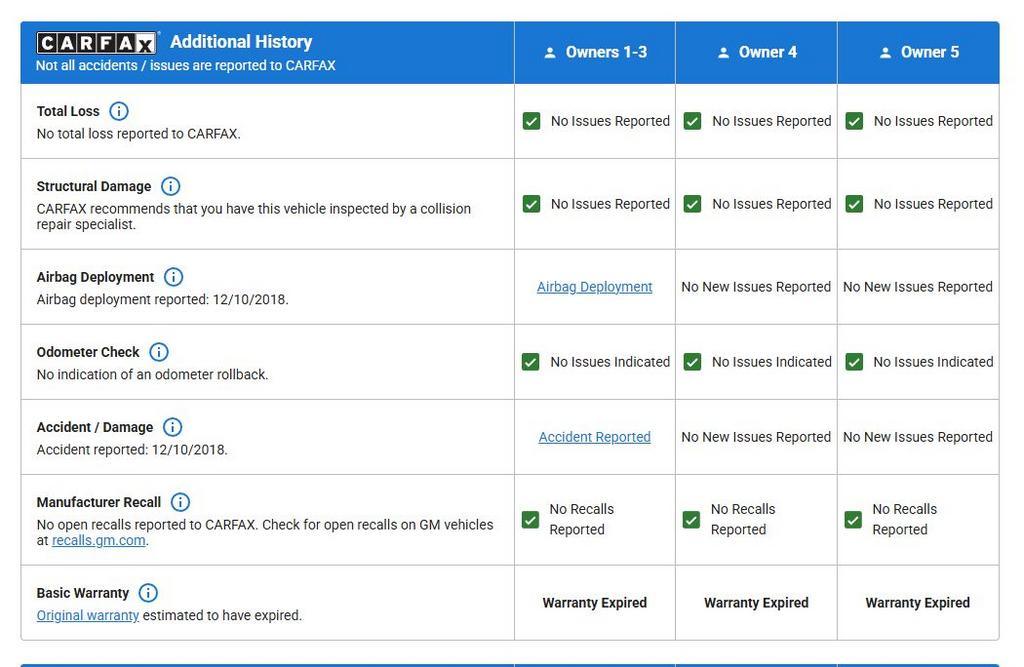Select the Owners 1-3 column header
The image size is (1024, 667).
[x=596, y=52]
